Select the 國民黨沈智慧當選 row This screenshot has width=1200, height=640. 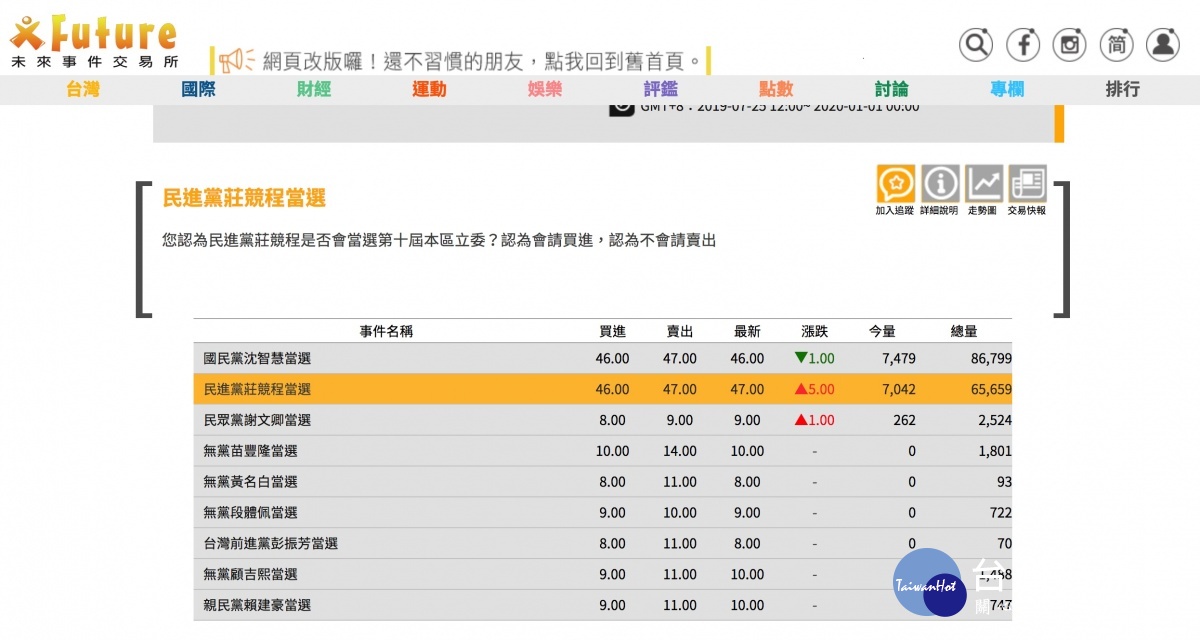coord(602,358)
